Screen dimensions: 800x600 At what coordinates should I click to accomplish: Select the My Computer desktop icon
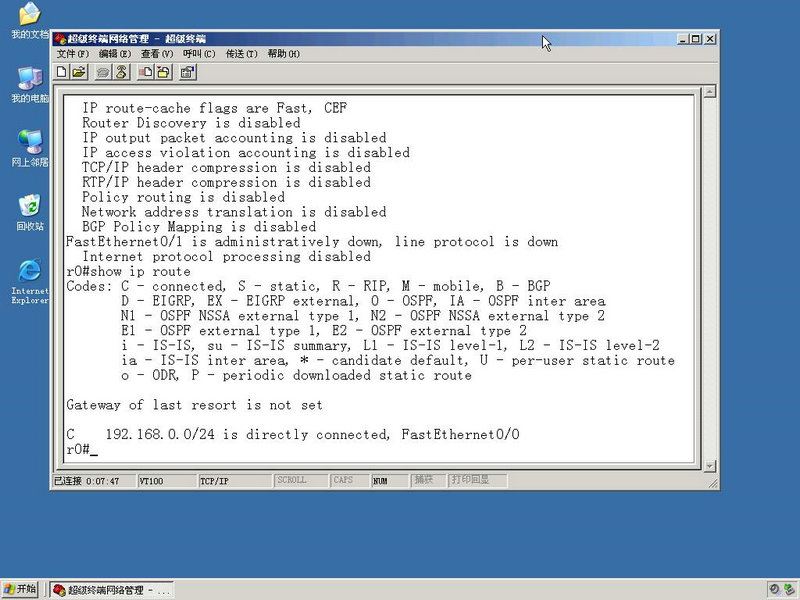coord(30,84)
